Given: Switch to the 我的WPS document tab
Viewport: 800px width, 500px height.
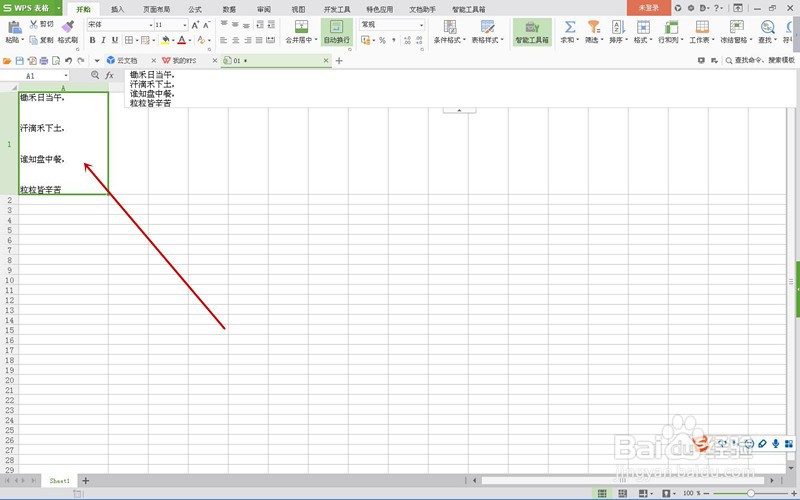Looking at the screenshot, I should 184,61.
